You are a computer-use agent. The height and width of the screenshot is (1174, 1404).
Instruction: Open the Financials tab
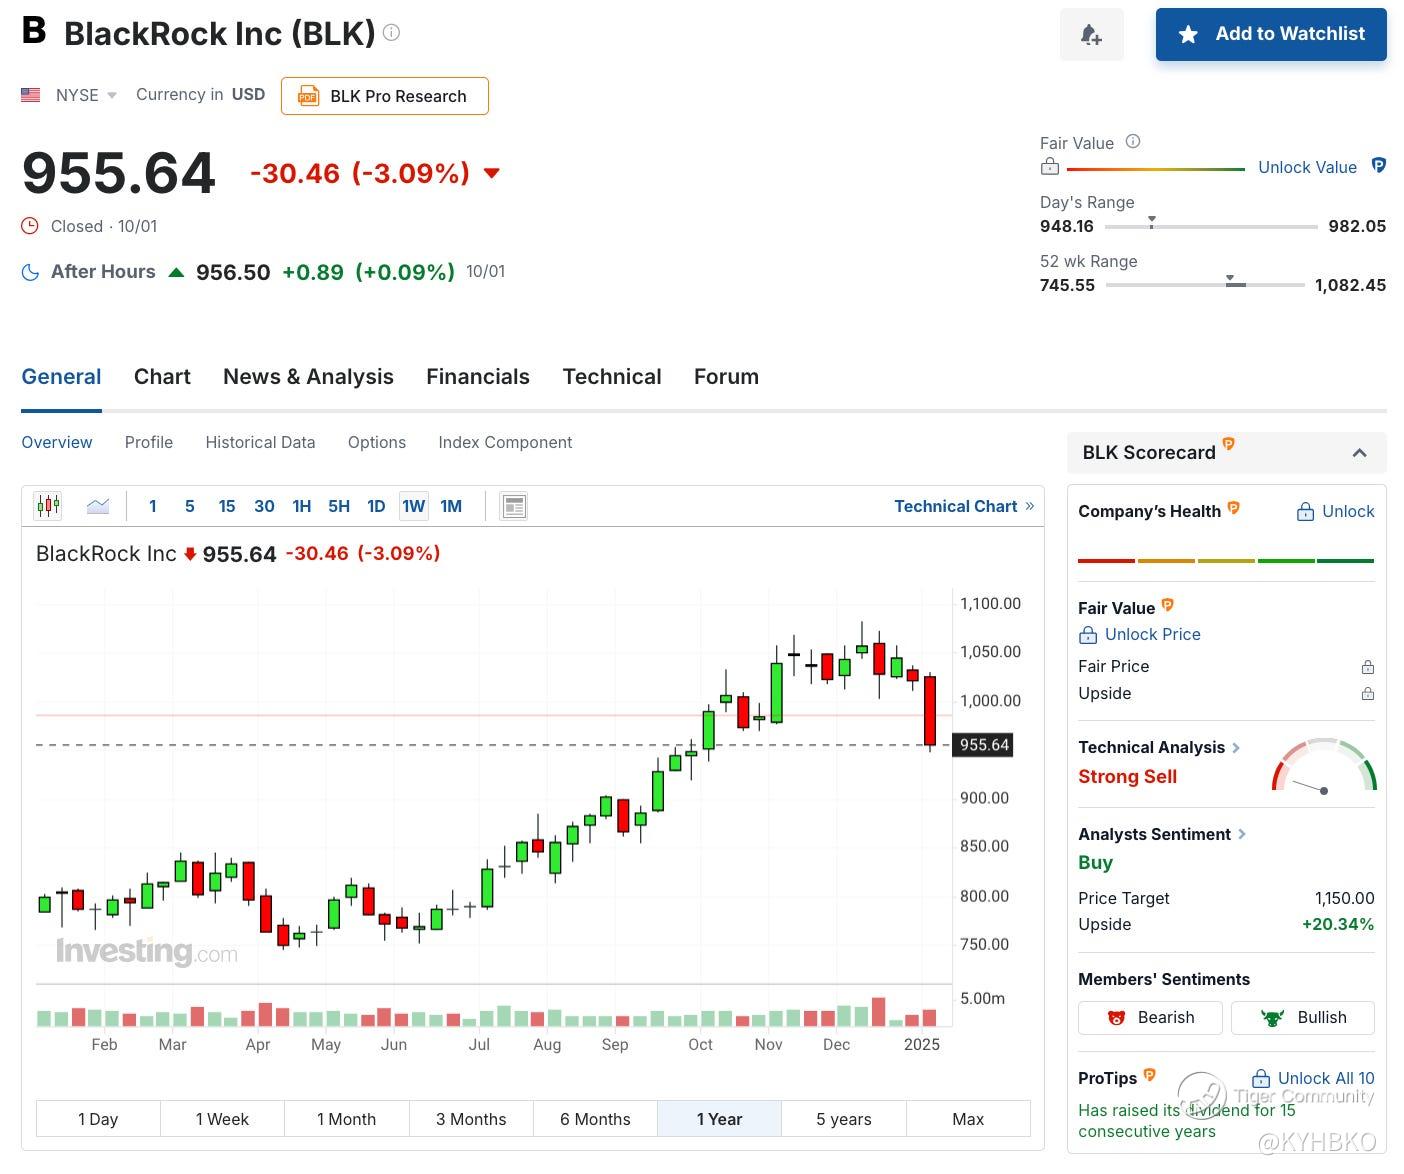click(478, 377)
